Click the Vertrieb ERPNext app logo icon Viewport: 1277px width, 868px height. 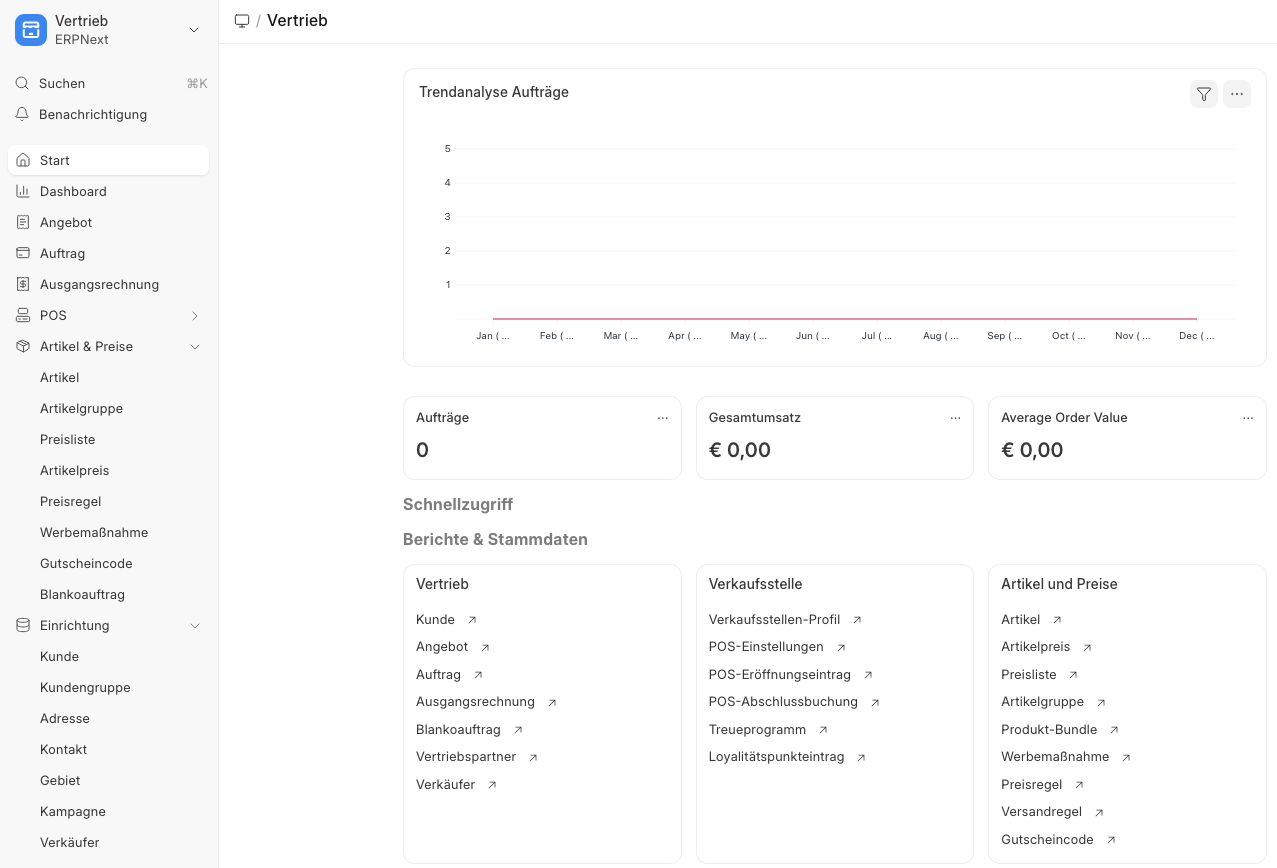coord(31,30)
